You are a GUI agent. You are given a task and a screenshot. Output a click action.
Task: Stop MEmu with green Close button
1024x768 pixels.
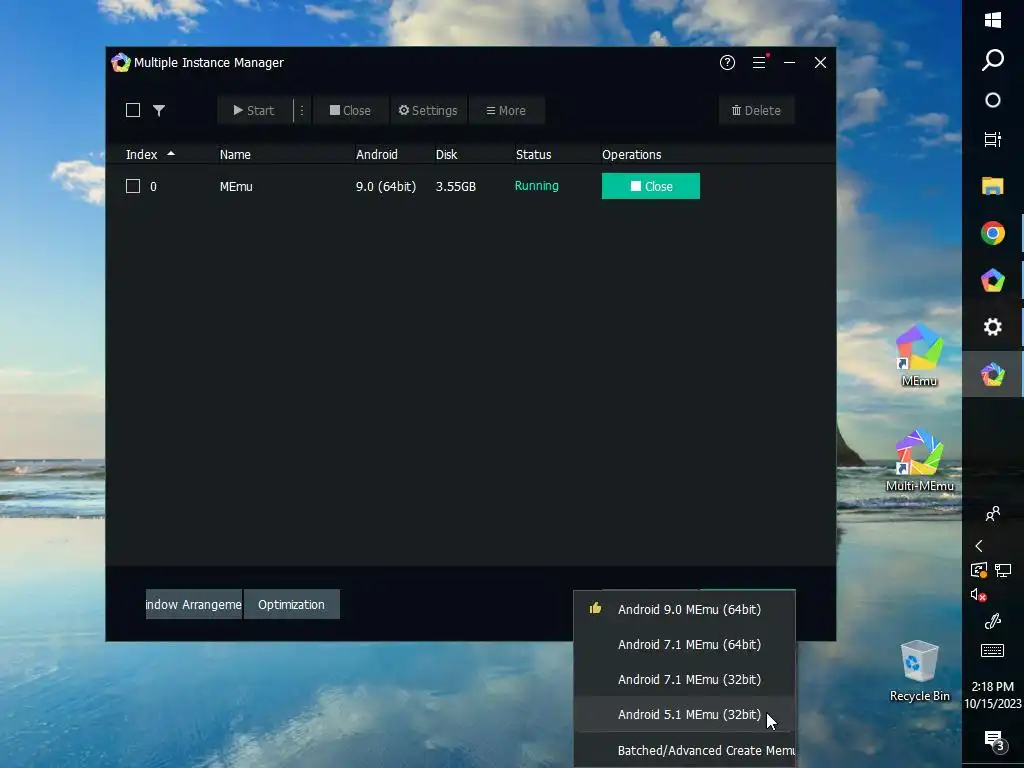click(x=650, y=186)
